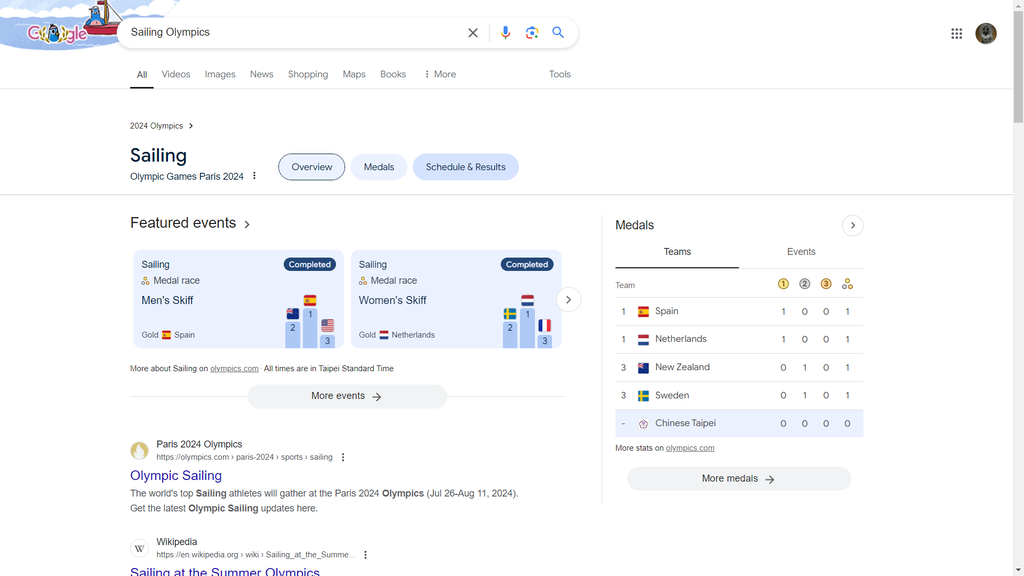This screenshot has height=576, width=1024.
Task: Click the Chinese Taipei emblem icon
Action: tap(643, 424)
